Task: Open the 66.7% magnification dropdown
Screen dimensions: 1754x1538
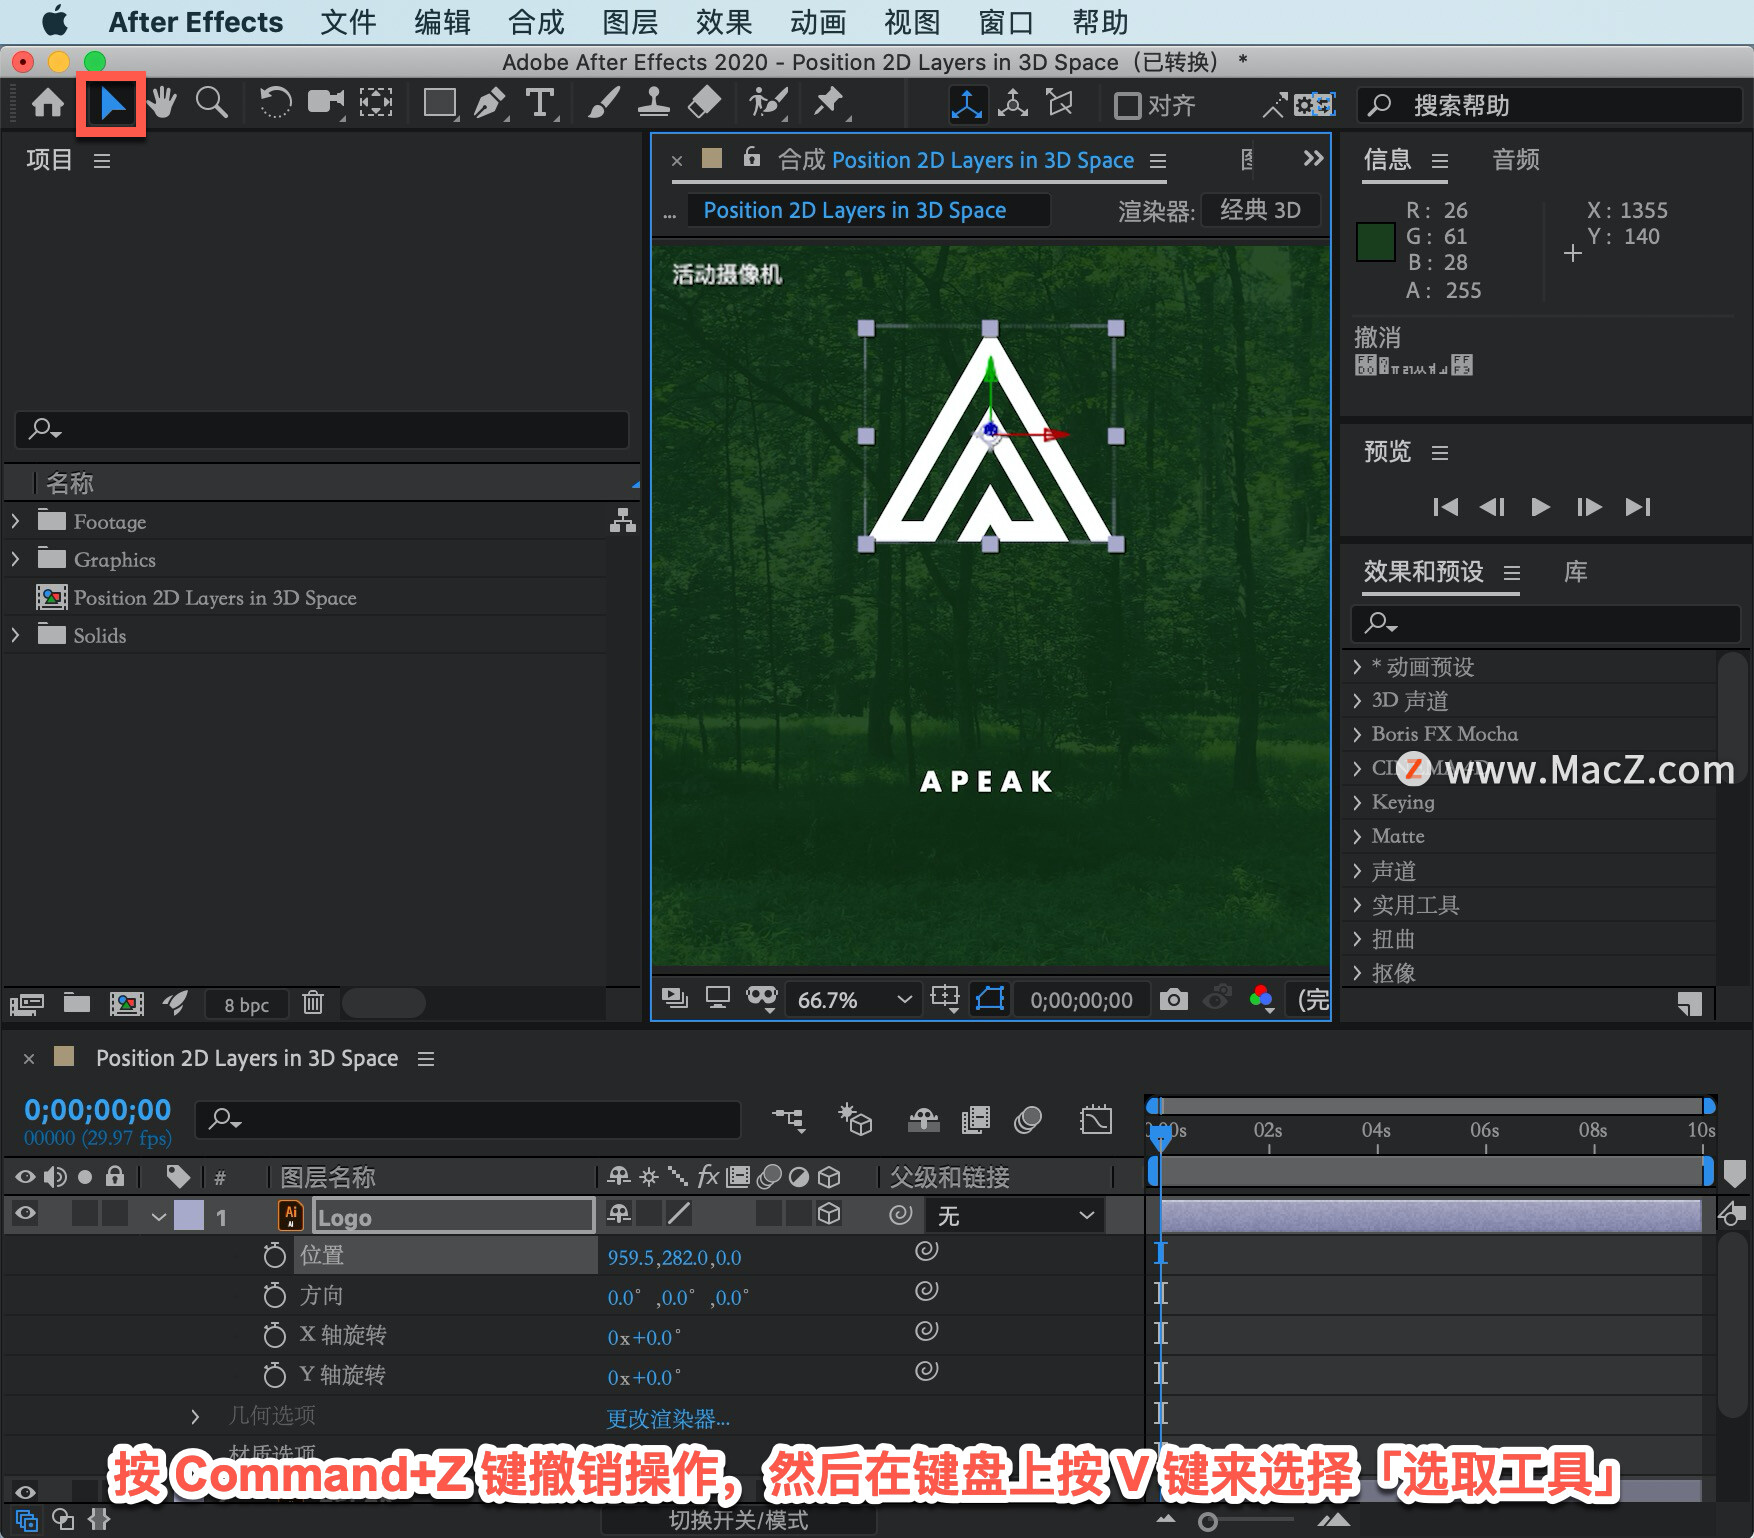Action: pyautogui.click(x=854, y=1000)
